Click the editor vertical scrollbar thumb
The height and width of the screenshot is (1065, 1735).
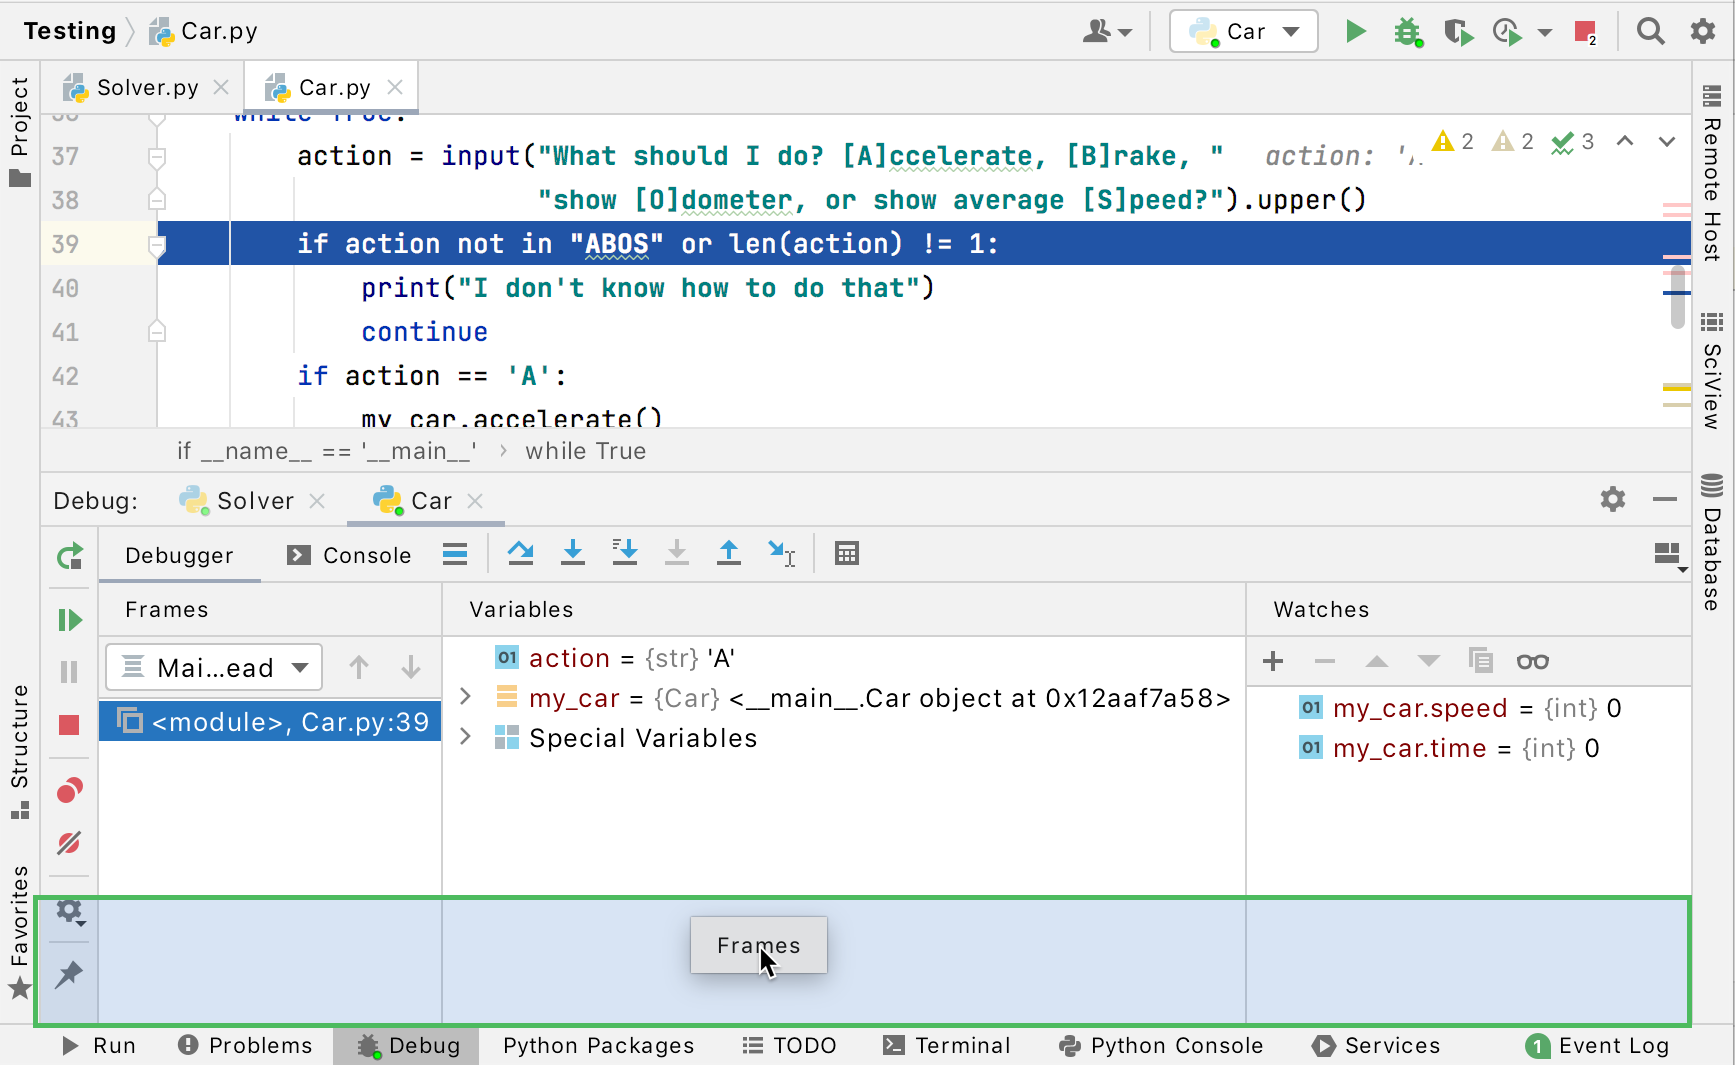click(1678, 295)
